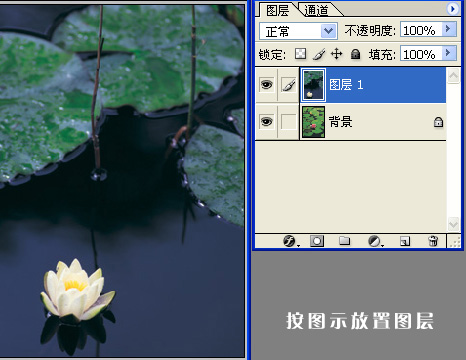Create new fill or adjustment layer
Screen dimensions: 466x360
pos(375,241)
